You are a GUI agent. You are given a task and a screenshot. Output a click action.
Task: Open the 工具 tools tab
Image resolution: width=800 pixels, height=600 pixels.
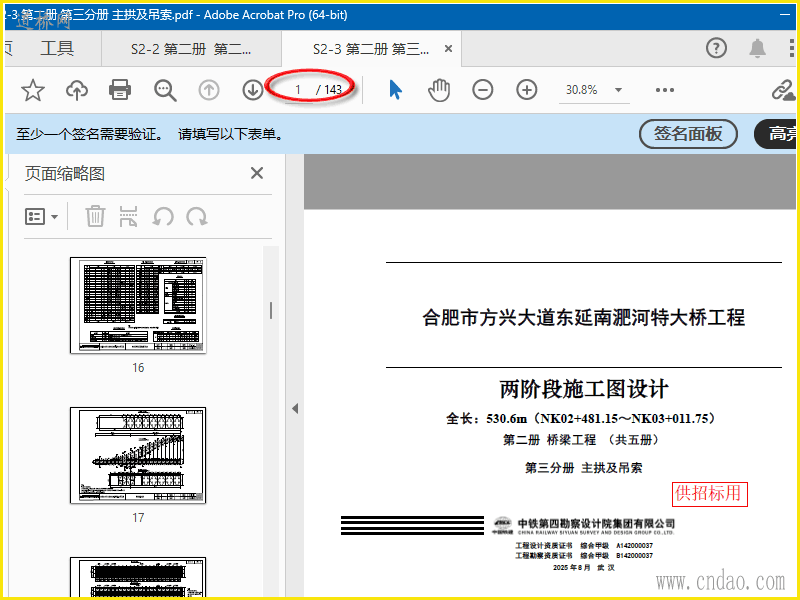pos(57,48)
